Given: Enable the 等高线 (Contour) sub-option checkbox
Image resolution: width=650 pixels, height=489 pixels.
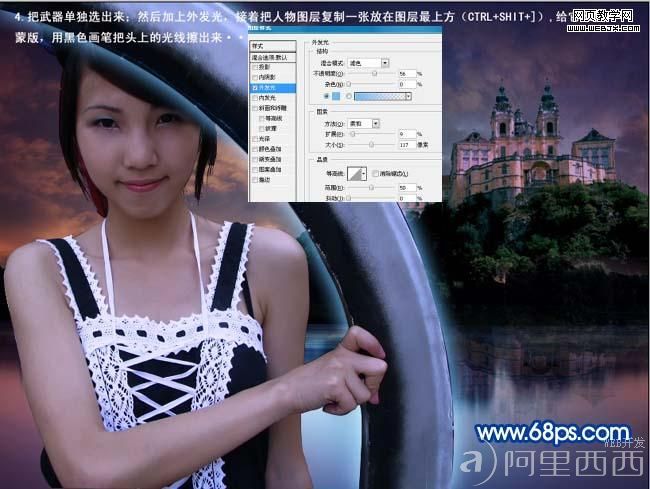Looking at the screenshot, I should click(262, 119).
